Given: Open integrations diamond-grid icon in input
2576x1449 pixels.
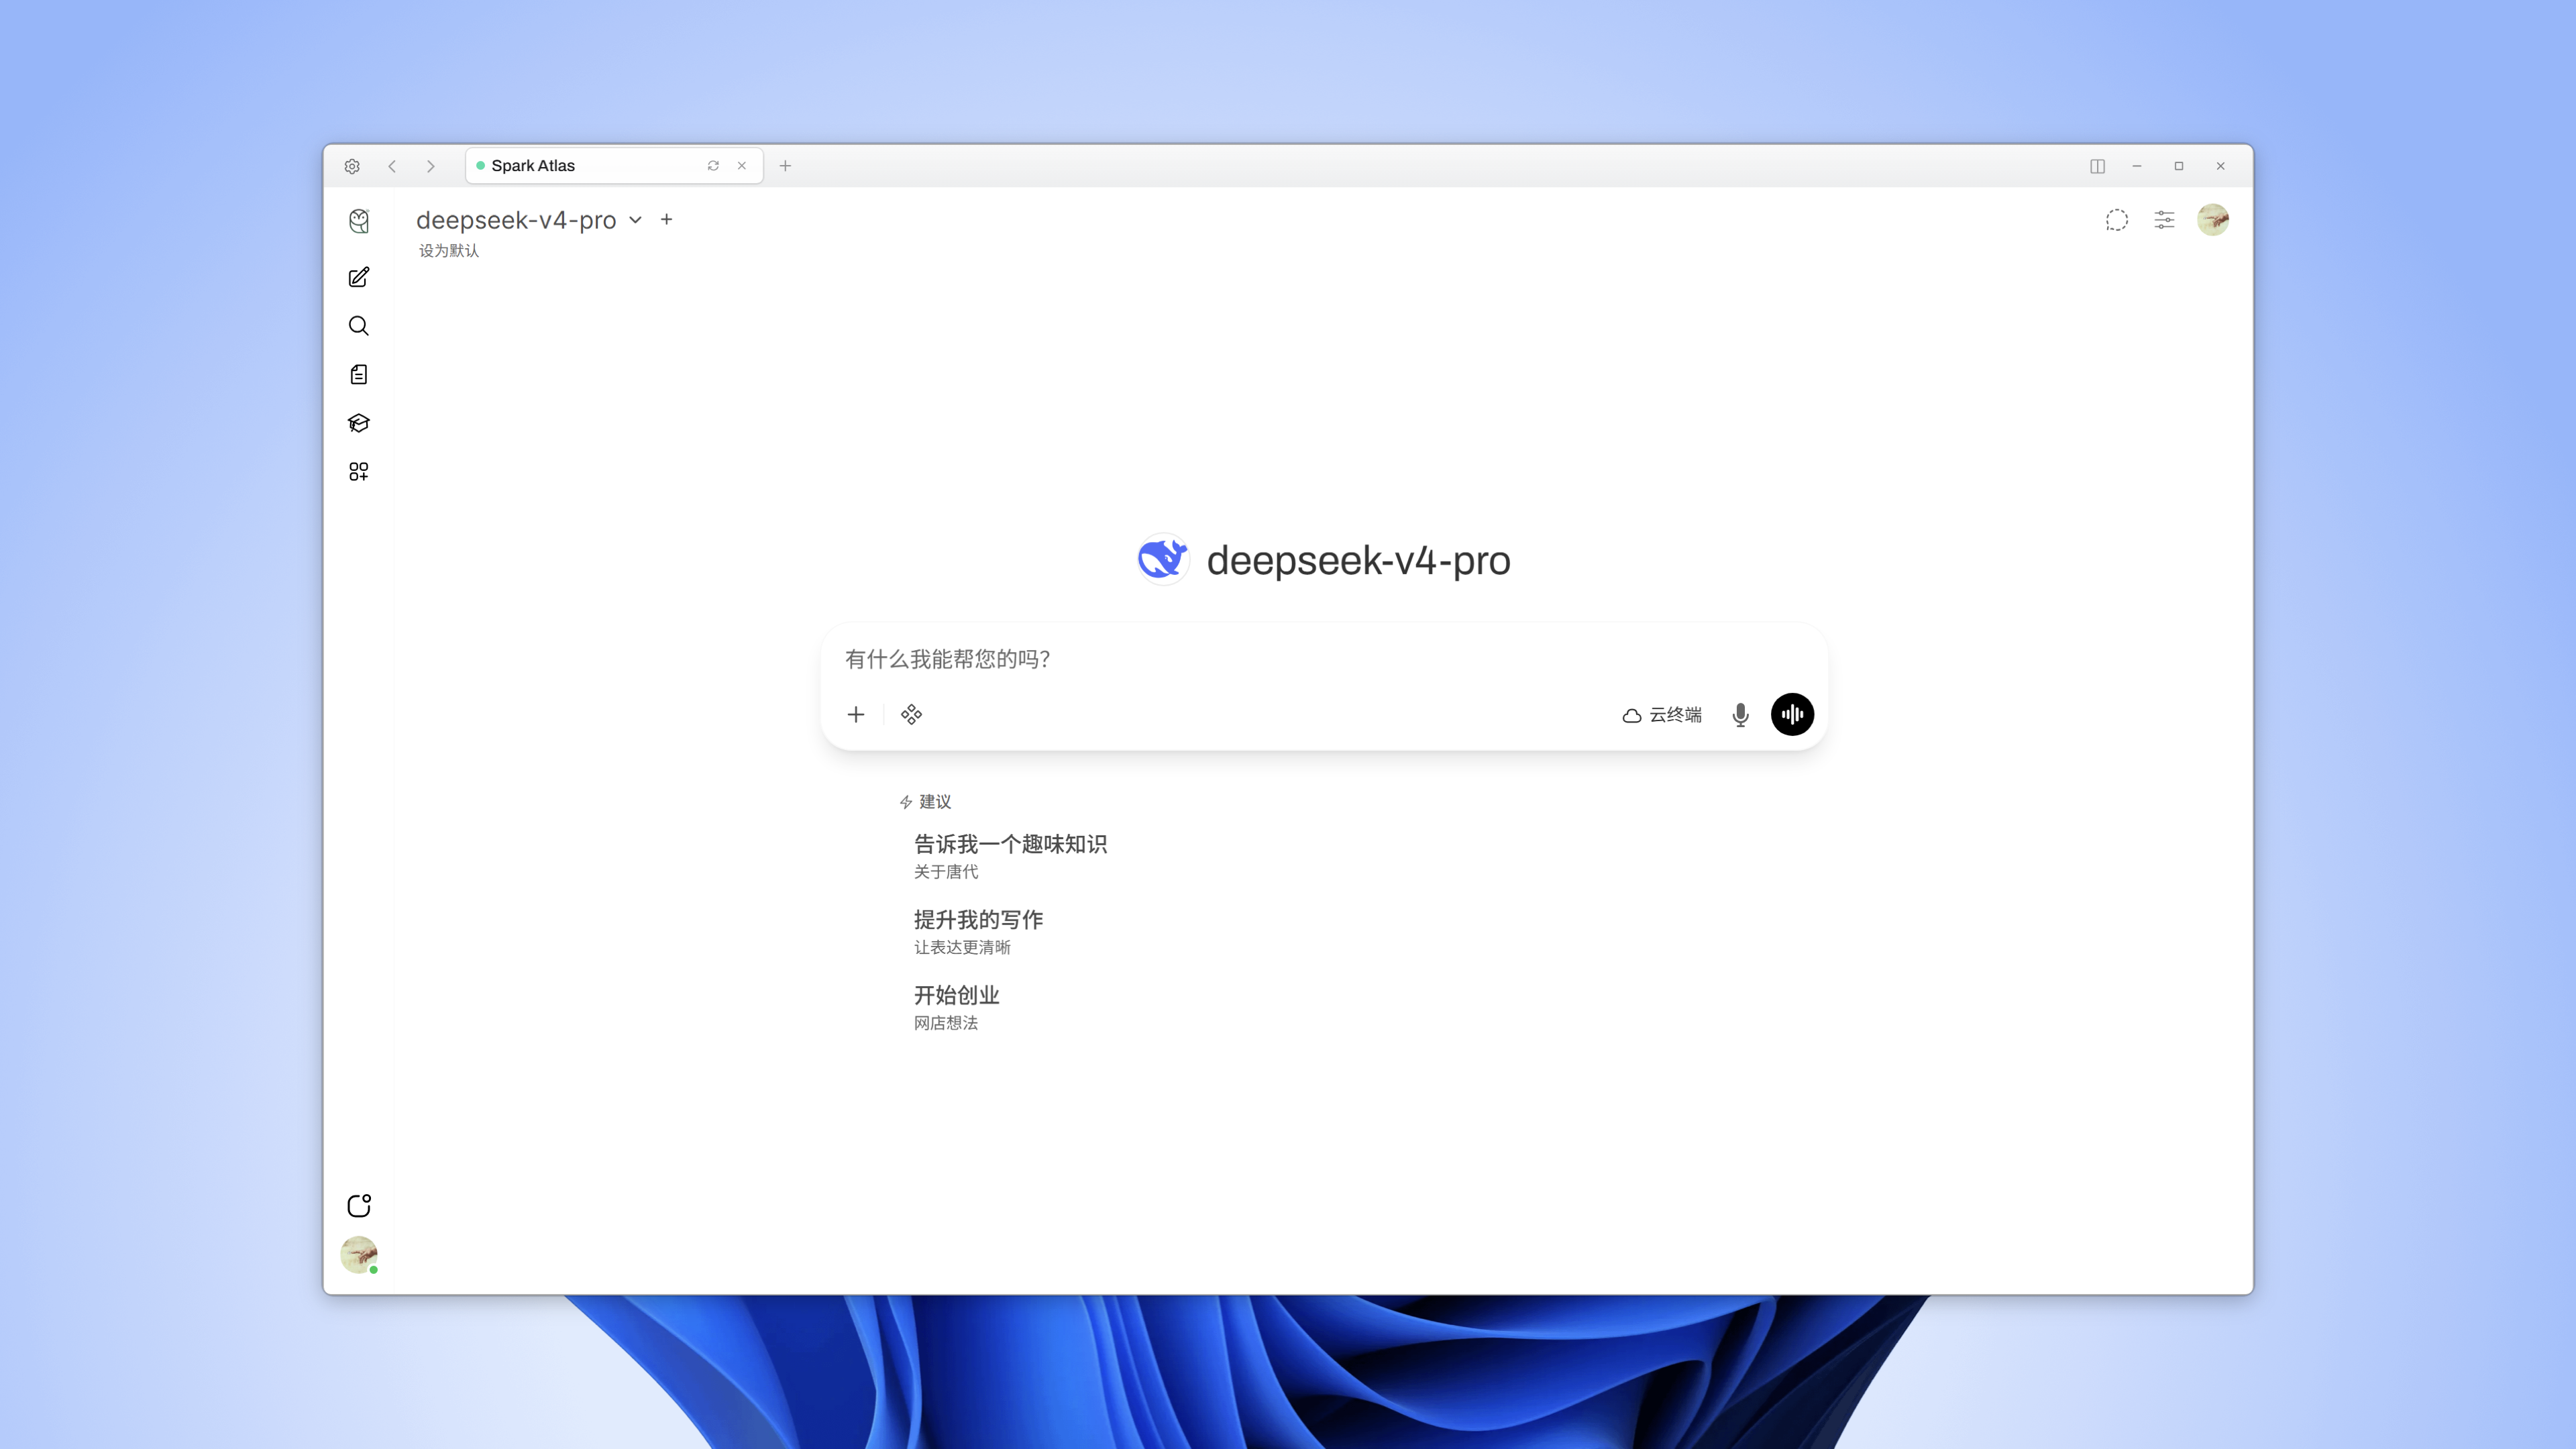Looking at the screenshot, I should pos(911,714).
